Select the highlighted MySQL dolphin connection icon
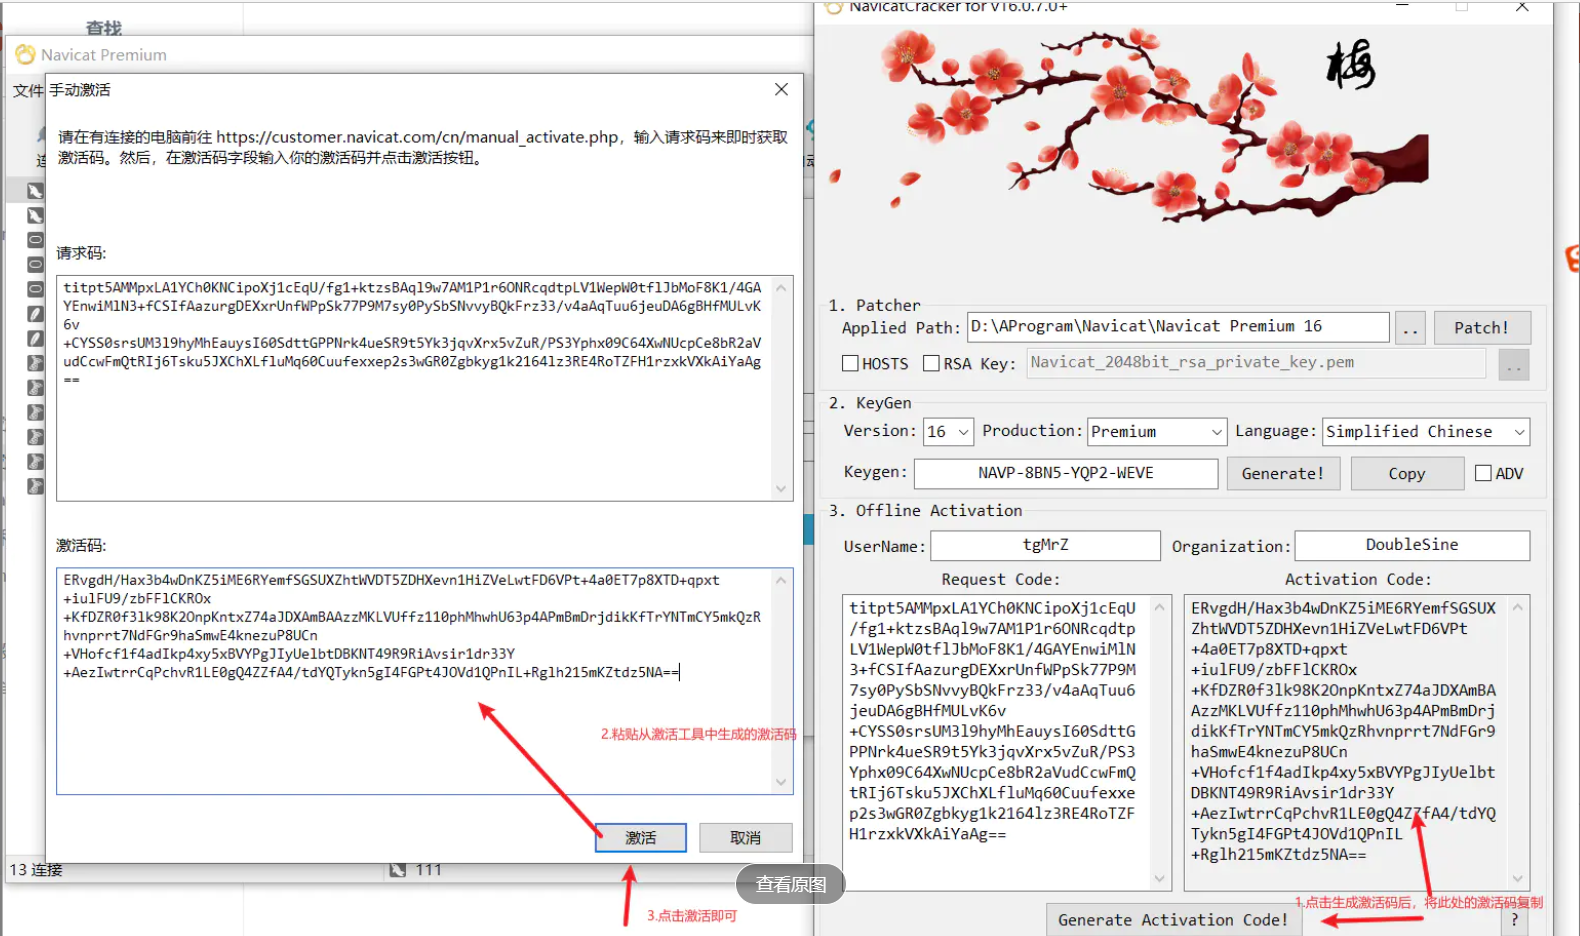Screen dimensions: 1580x936 [35, 190]
